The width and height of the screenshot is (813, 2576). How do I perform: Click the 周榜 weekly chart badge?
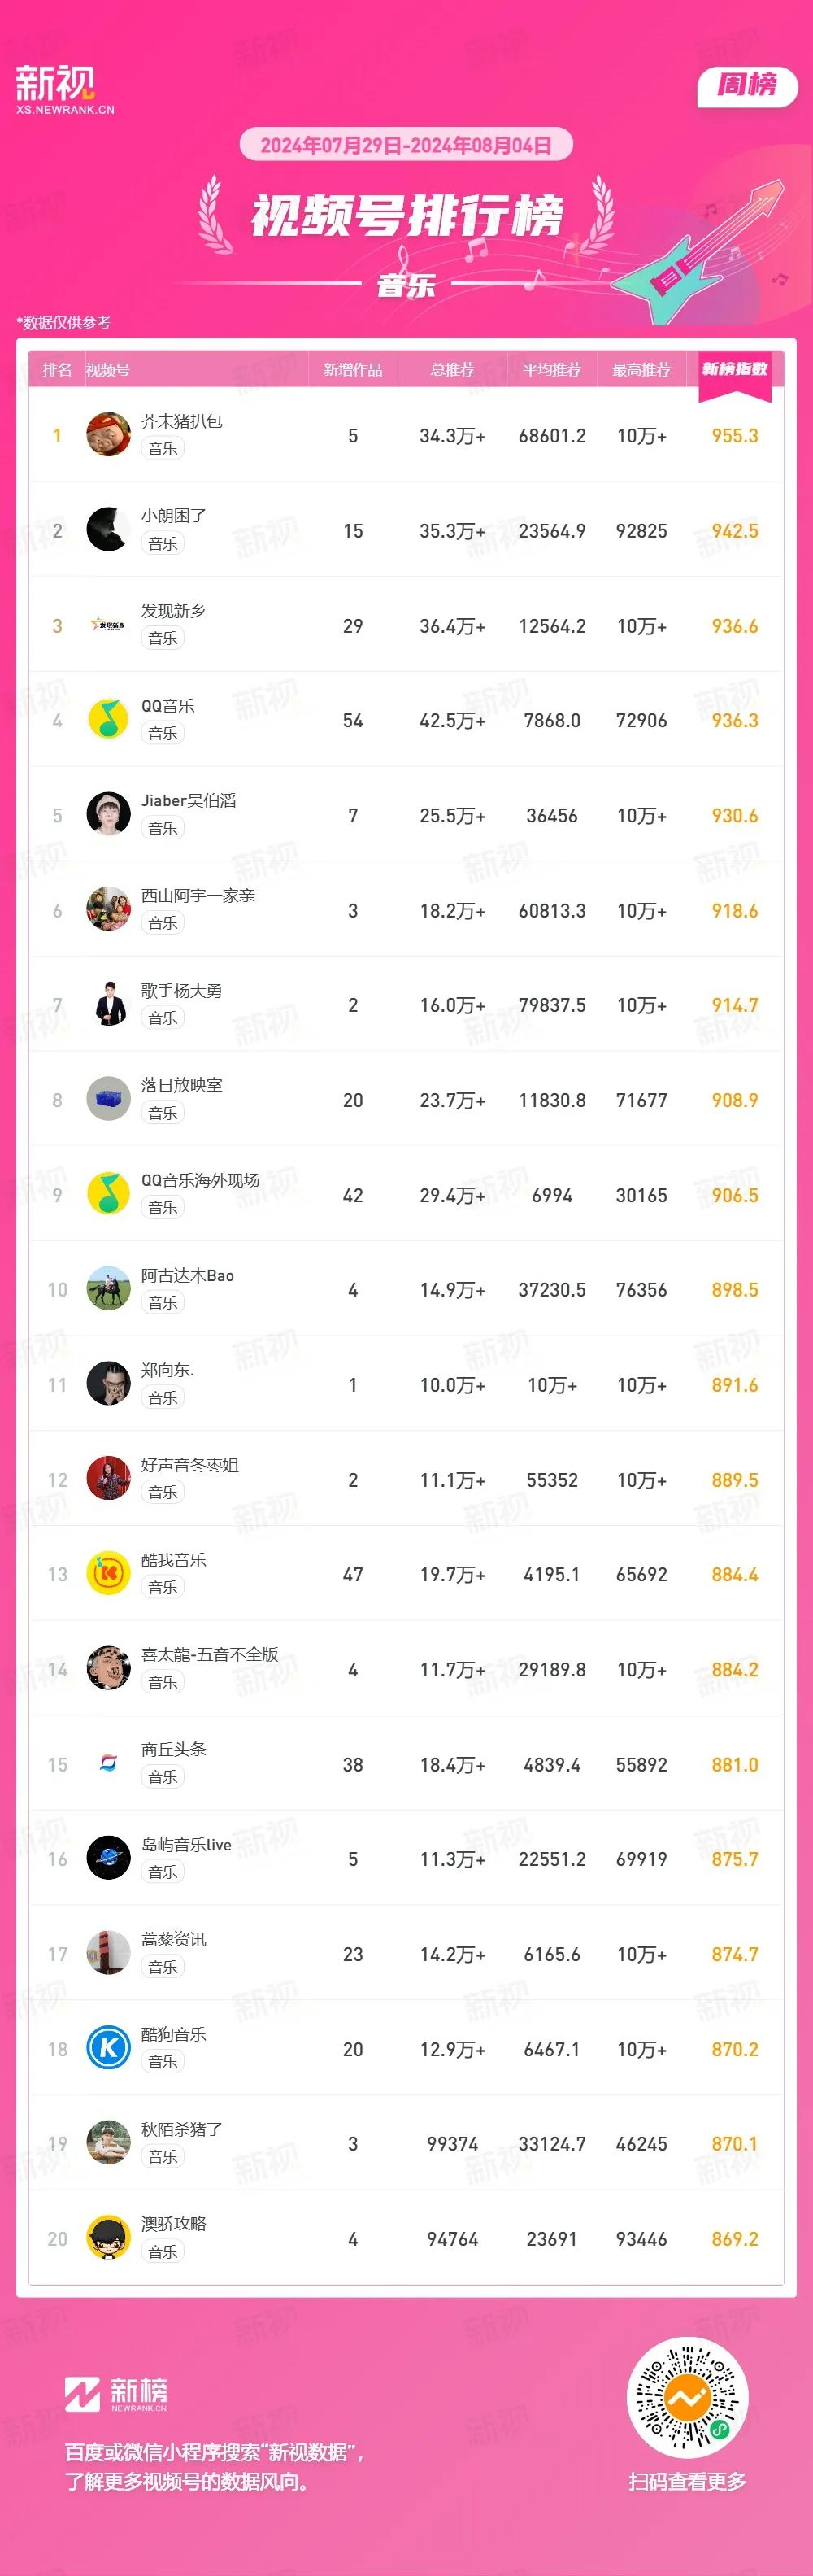pos(747,86)
